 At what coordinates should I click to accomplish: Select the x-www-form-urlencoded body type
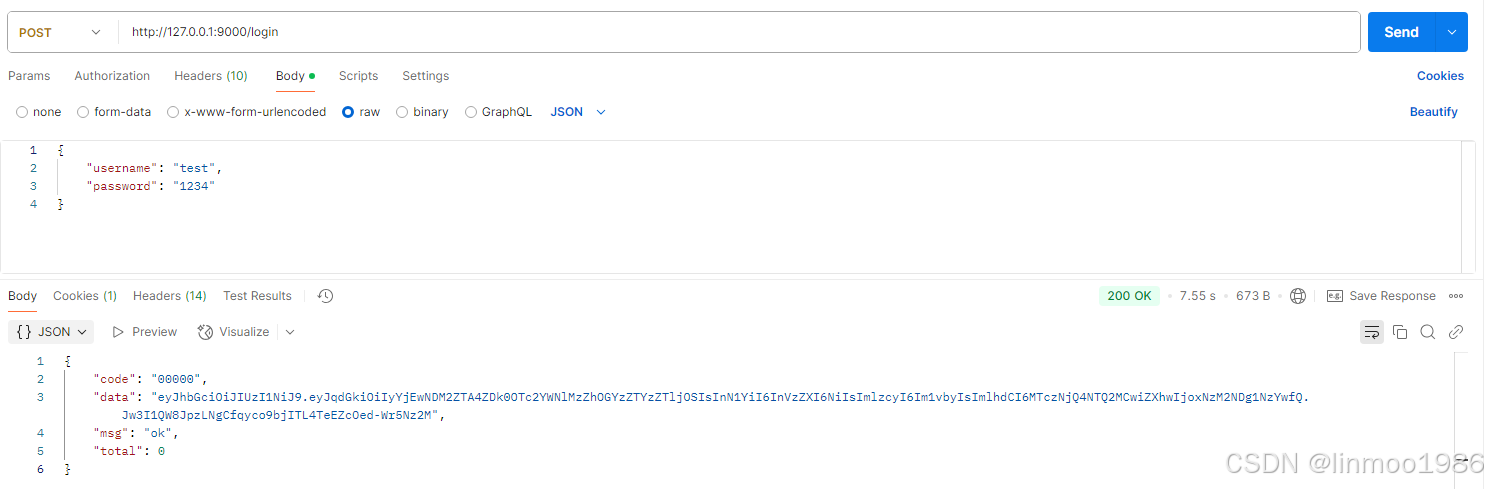[x=247, y=112]
